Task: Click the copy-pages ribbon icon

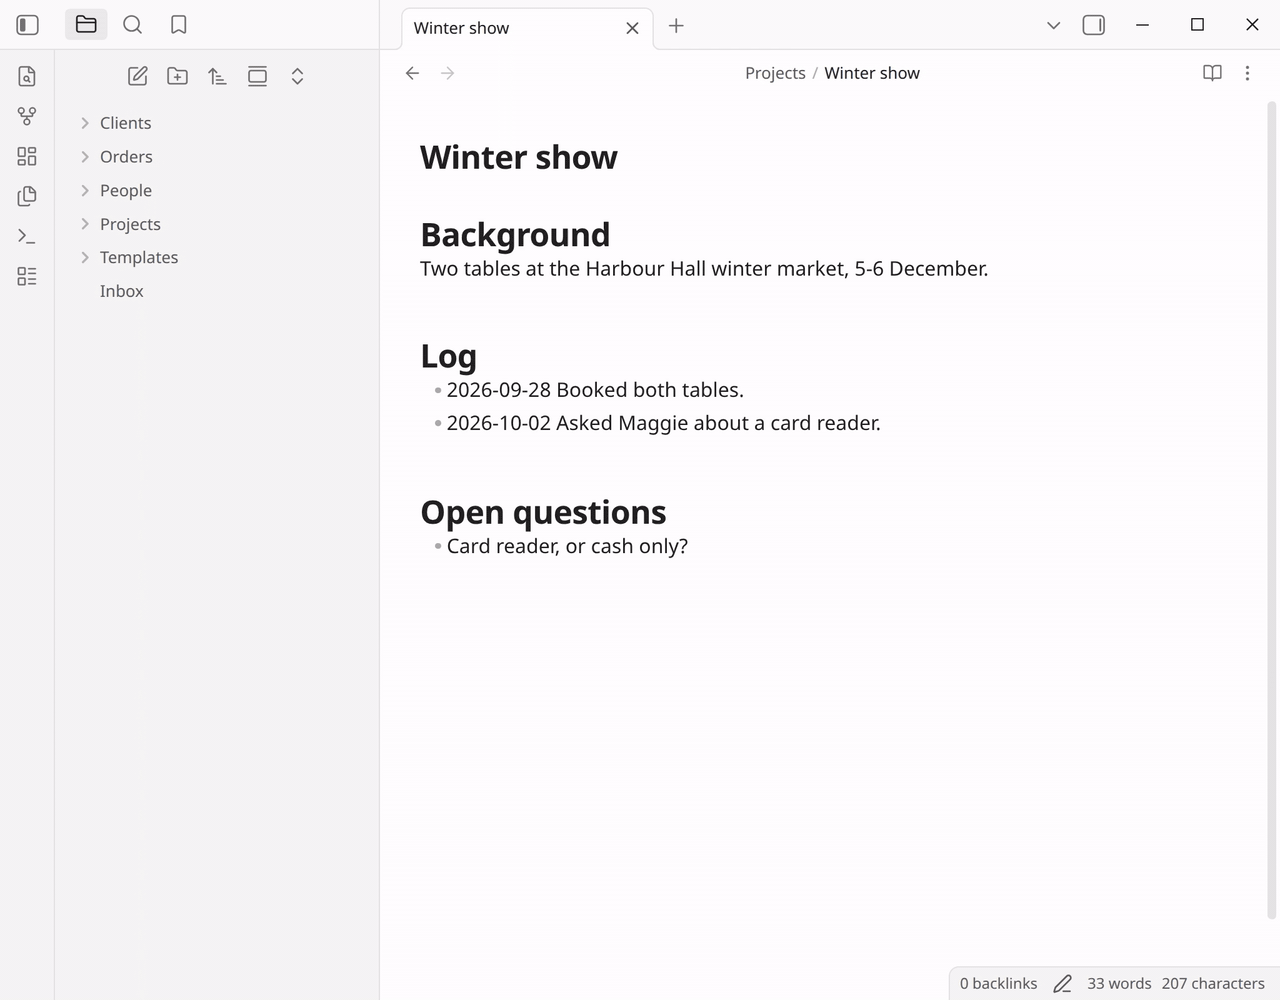Action: [27, 196]
